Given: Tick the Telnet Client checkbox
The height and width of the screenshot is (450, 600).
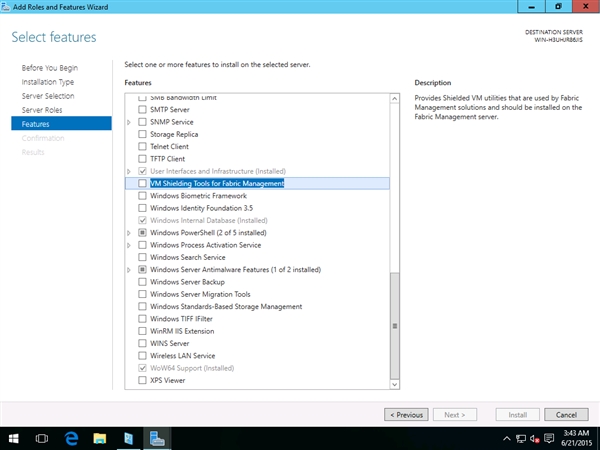Looking at the screenshot, I should (142, 147).
